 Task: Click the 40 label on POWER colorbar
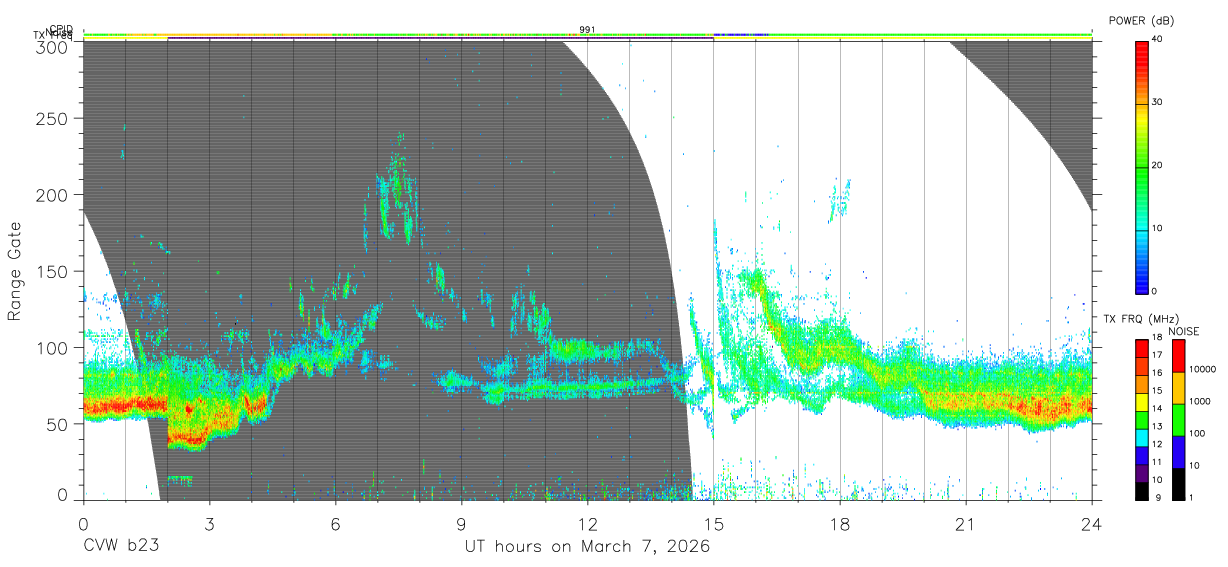(1159, 39)
